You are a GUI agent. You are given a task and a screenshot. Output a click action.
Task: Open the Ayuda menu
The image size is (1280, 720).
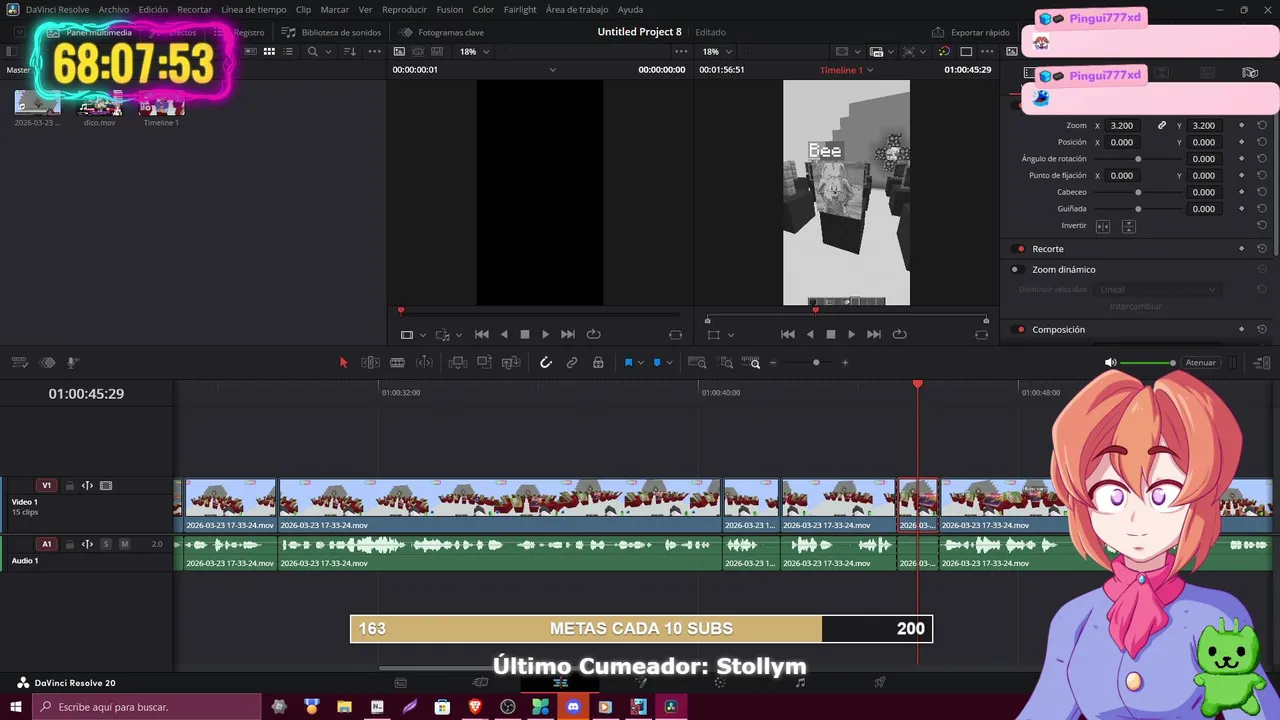coord(630,9)
